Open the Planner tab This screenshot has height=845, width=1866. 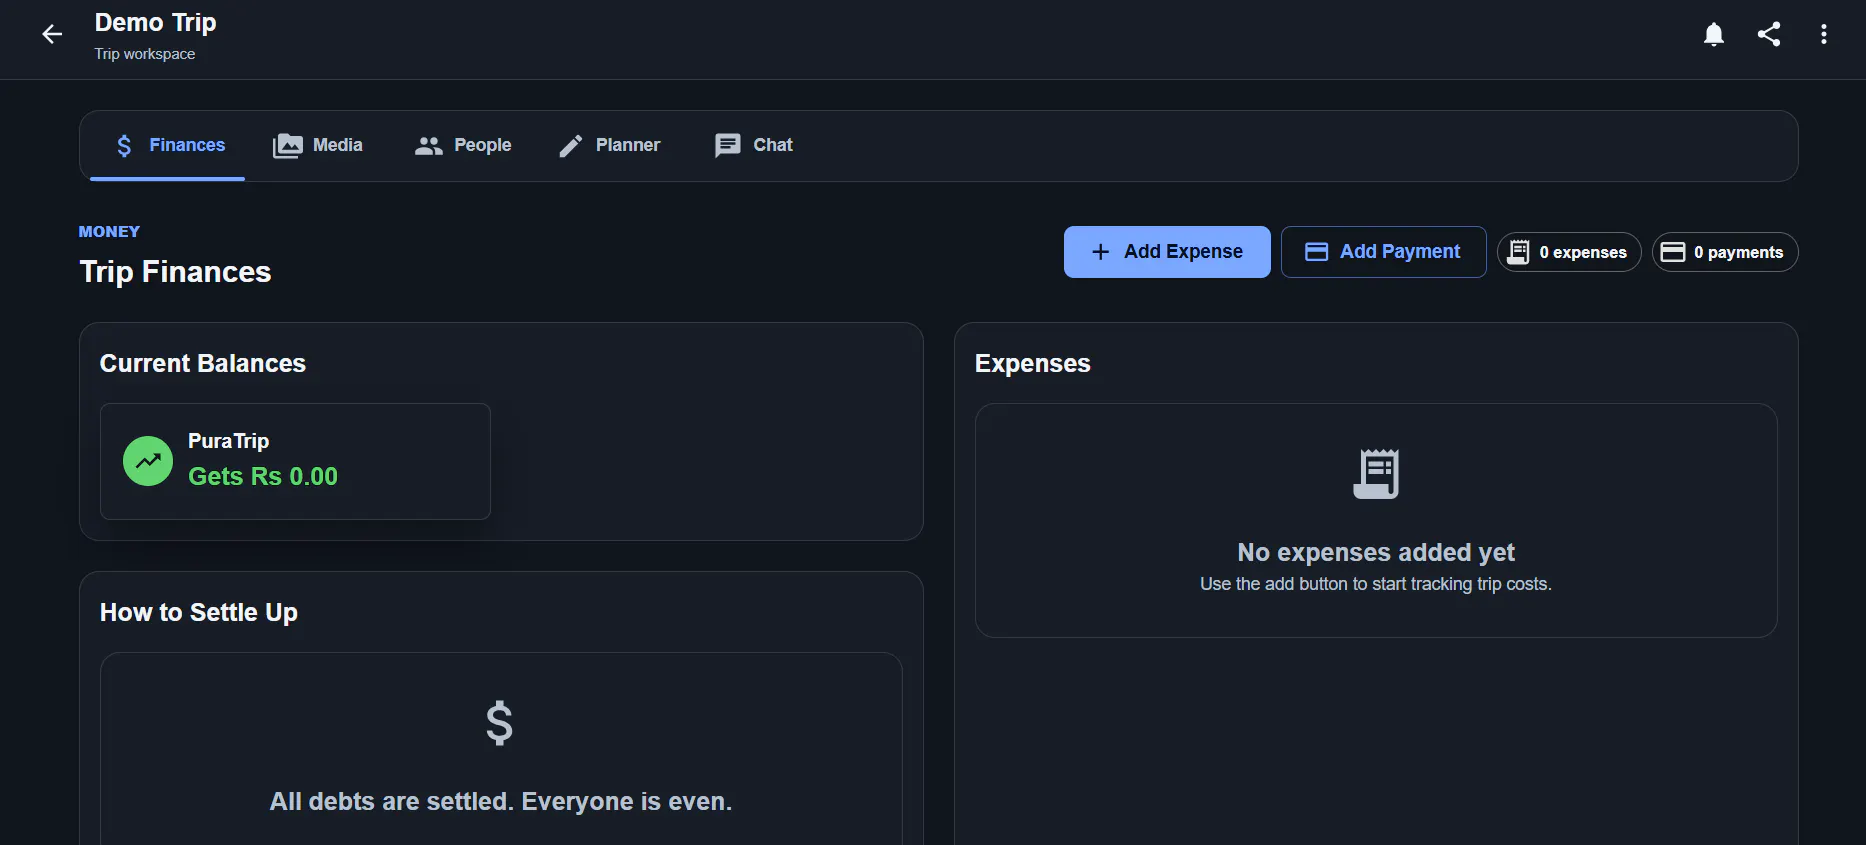tap(609, 146)
